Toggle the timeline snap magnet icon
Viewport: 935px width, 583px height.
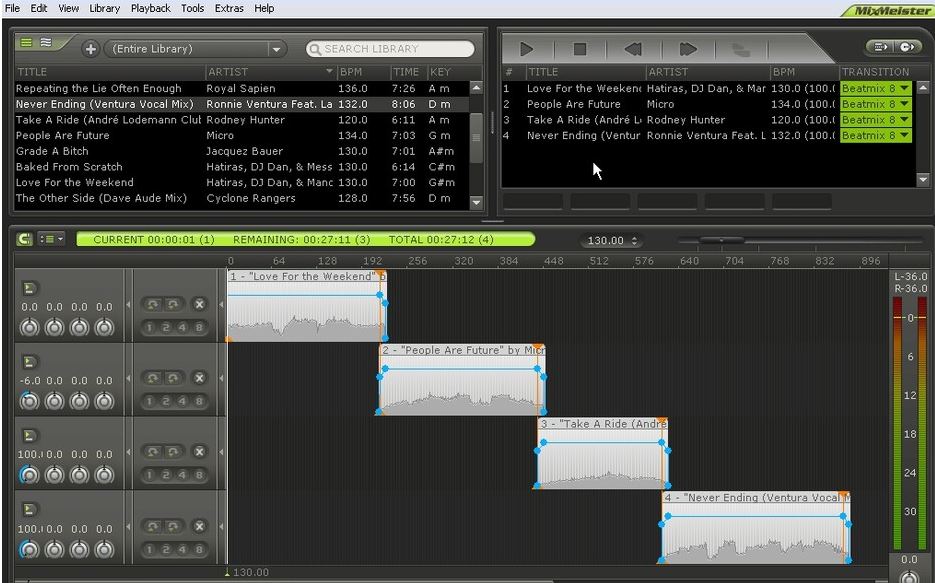(24, 240)
